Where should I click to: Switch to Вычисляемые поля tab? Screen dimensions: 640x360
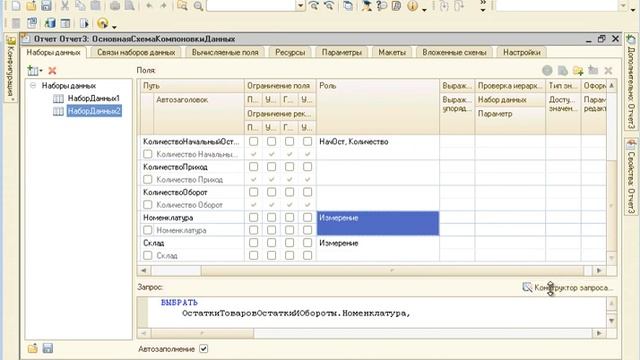pyautogui.click(x=225, y=52)
